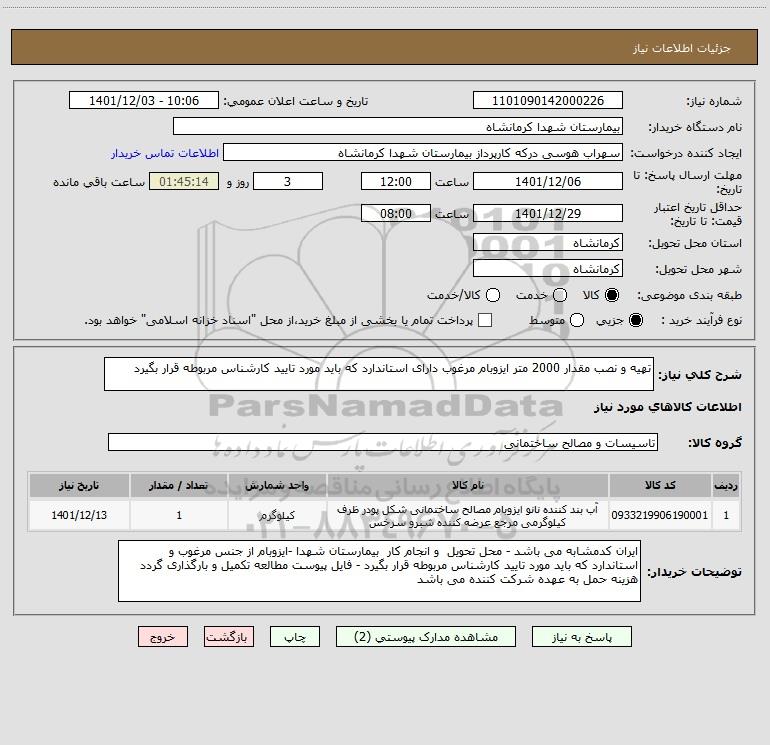
Task: Click the request creator field سهراب هوسی درکه
Action: [423, 152]
